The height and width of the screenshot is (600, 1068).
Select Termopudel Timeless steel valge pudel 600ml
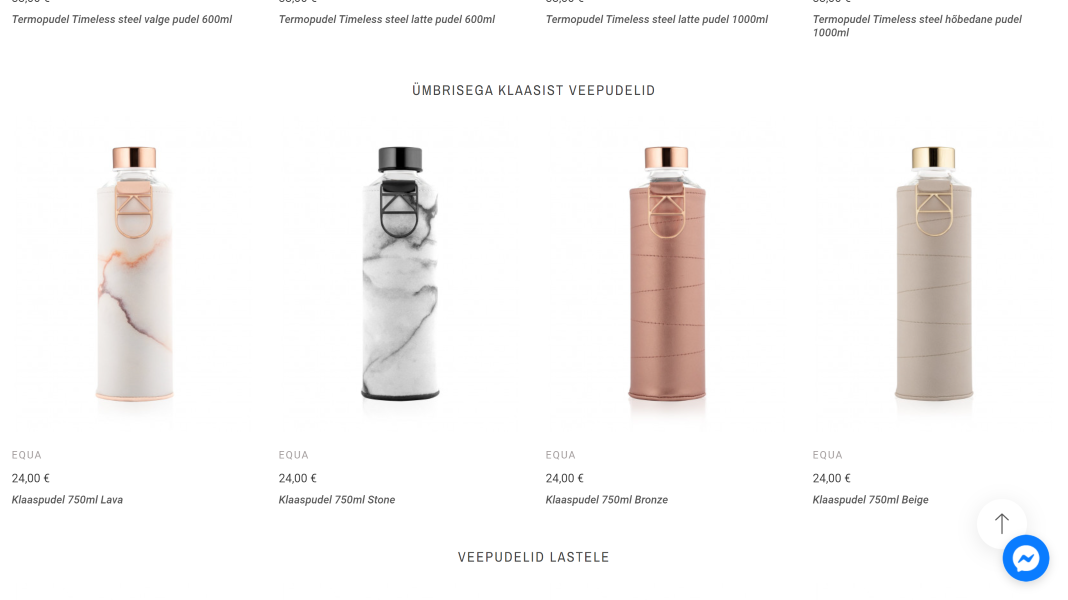122,20
